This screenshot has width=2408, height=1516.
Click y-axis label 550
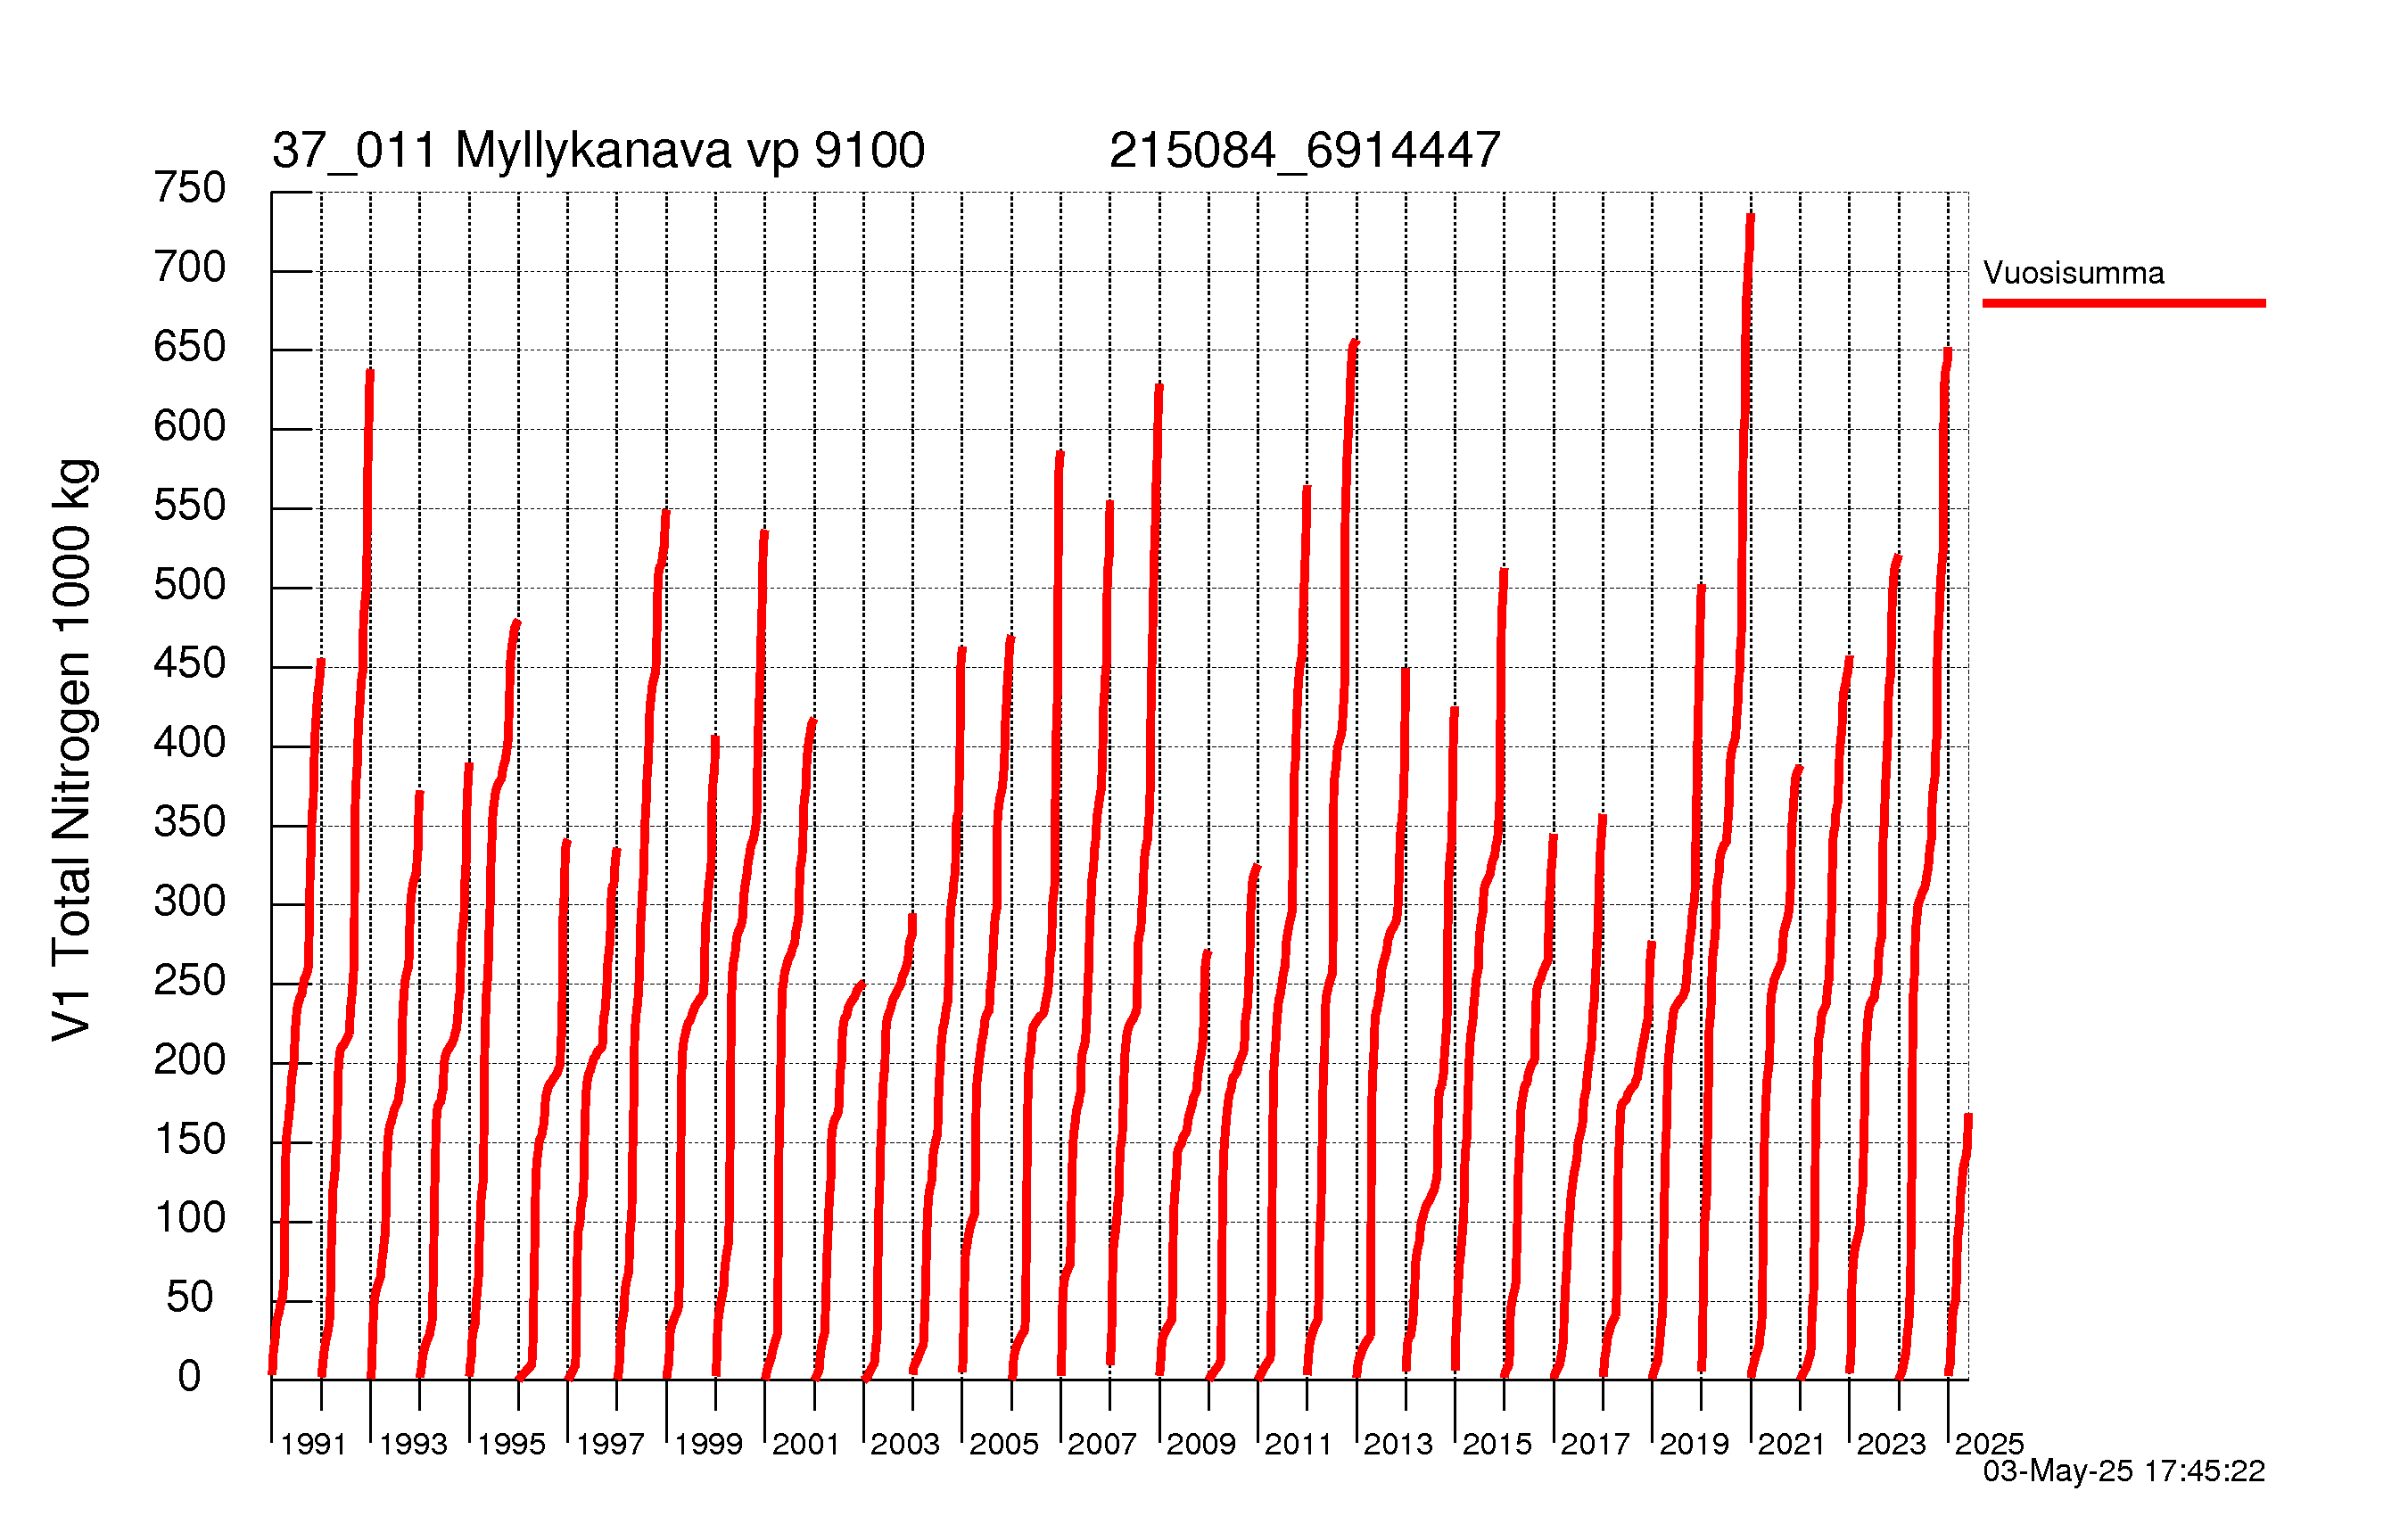coord(190,505)
